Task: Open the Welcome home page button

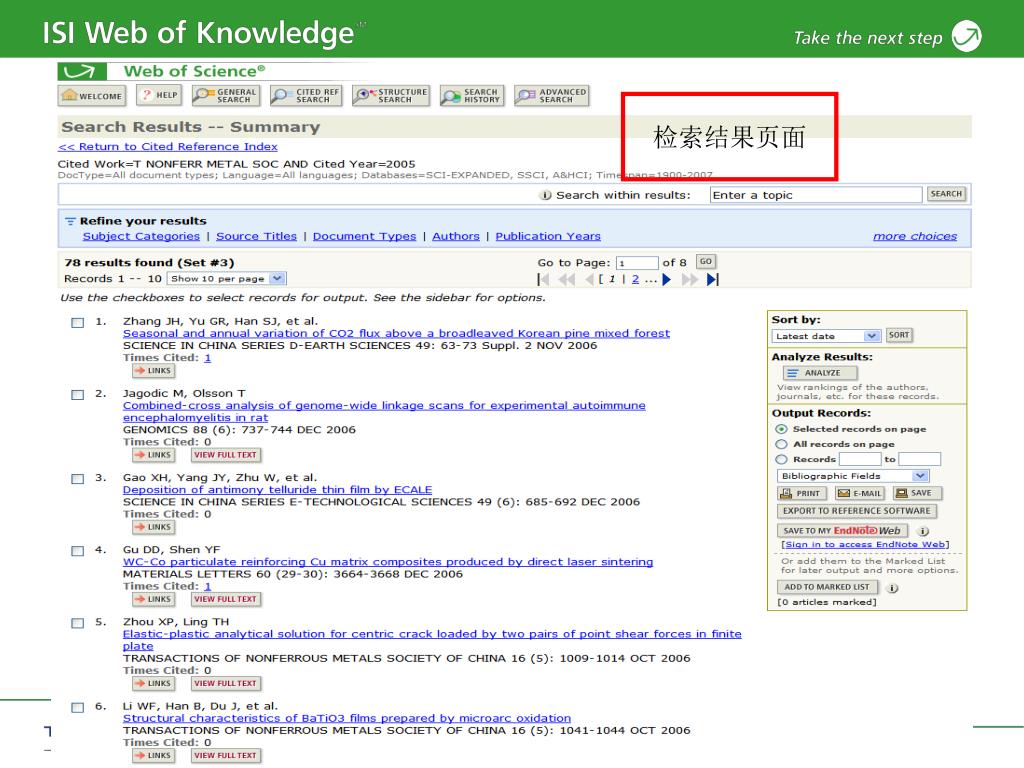Action: pyautogui.click(x=91, y=96)
